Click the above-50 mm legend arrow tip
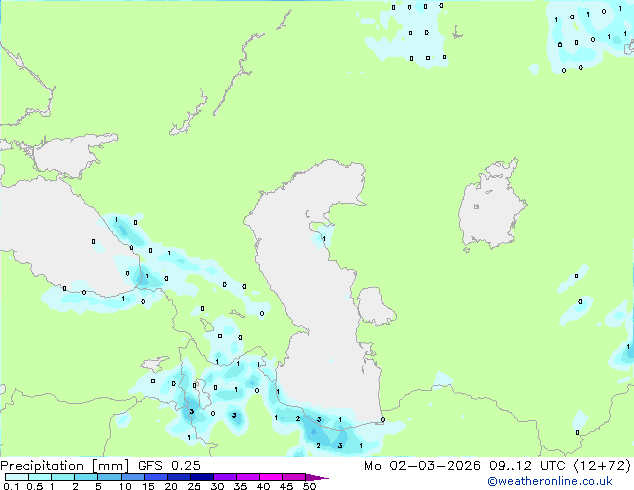Image resolution: width=634 pixels, height=490 pixels. pos(317,477)
